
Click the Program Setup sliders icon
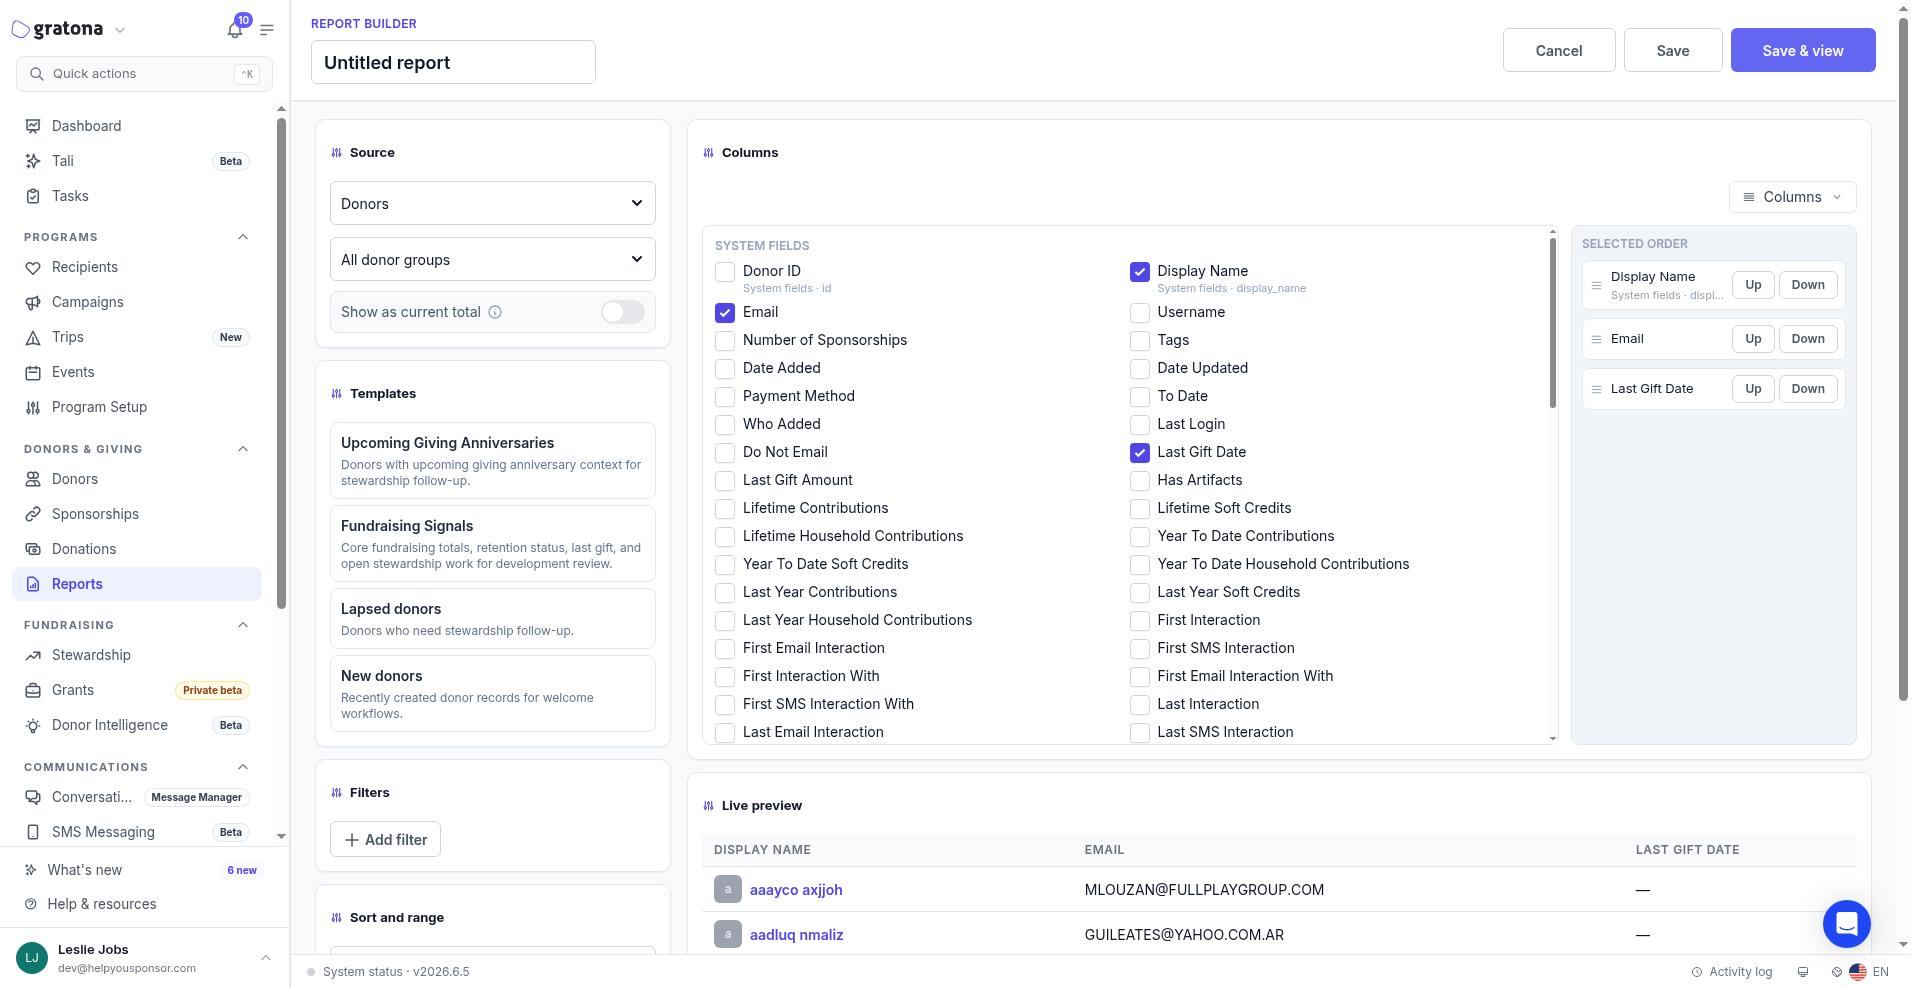pos(33,407)
